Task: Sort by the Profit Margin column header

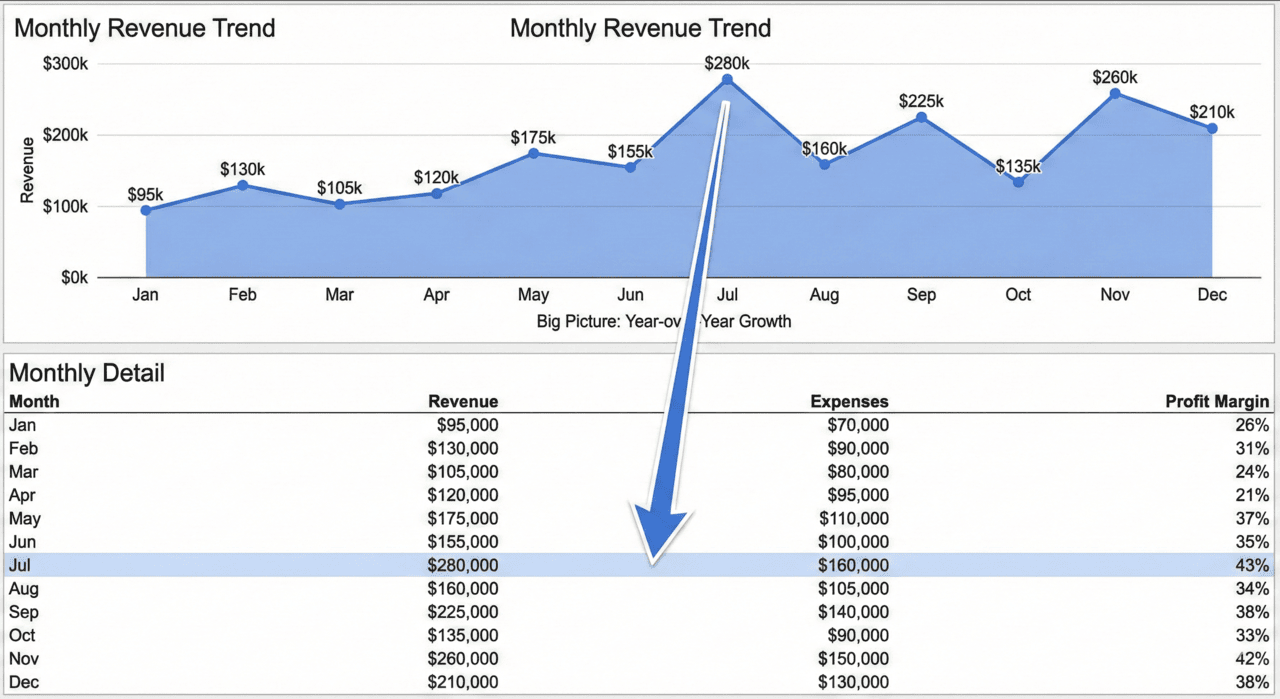Action: tap(1217, 401)
